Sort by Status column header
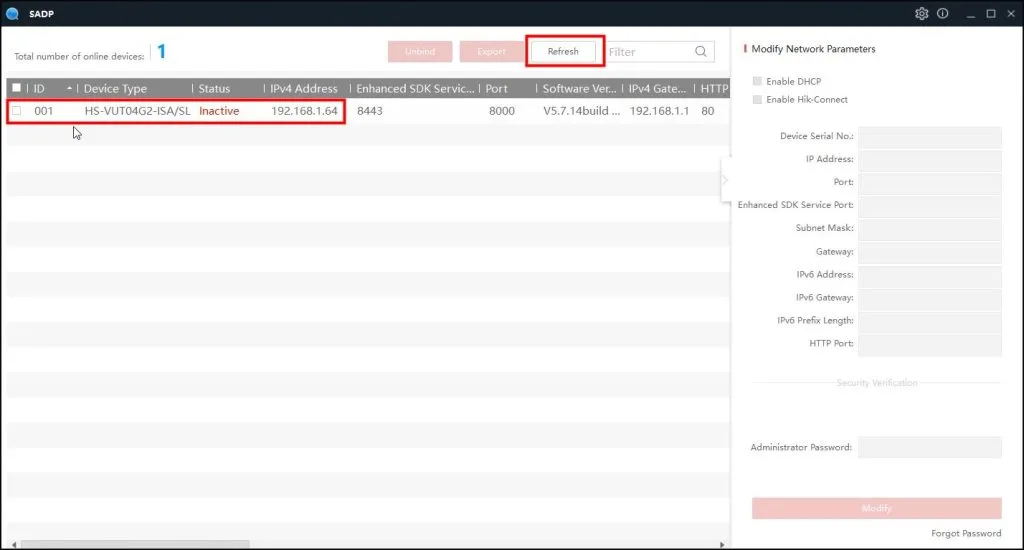This screenshot has width=1024, height=550. pos(214,88)
